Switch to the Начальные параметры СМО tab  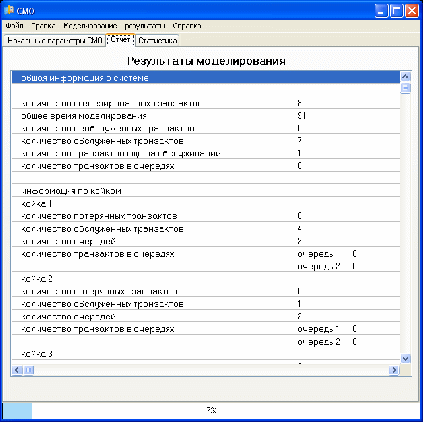[x=55, y=41]
